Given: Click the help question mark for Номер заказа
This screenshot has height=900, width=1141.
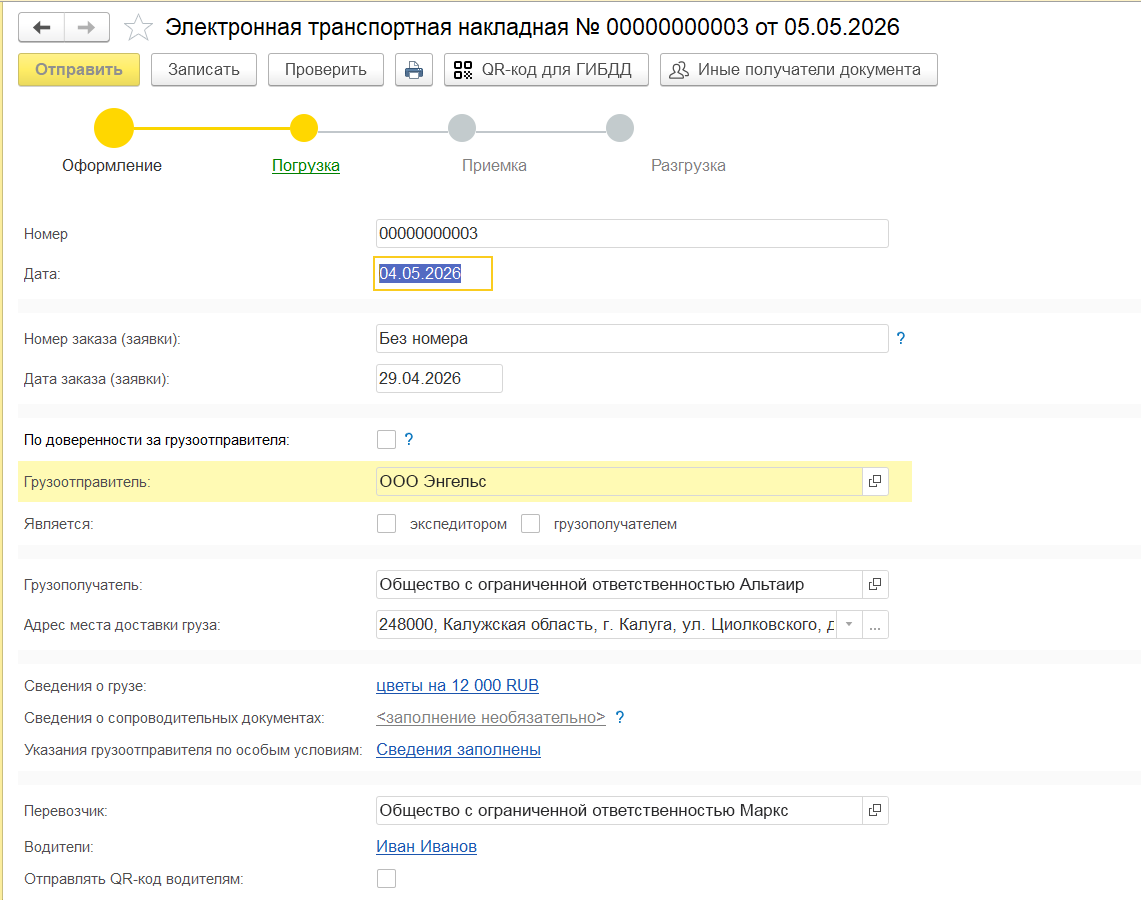Looking at the screenshot, I should [901, 338].
